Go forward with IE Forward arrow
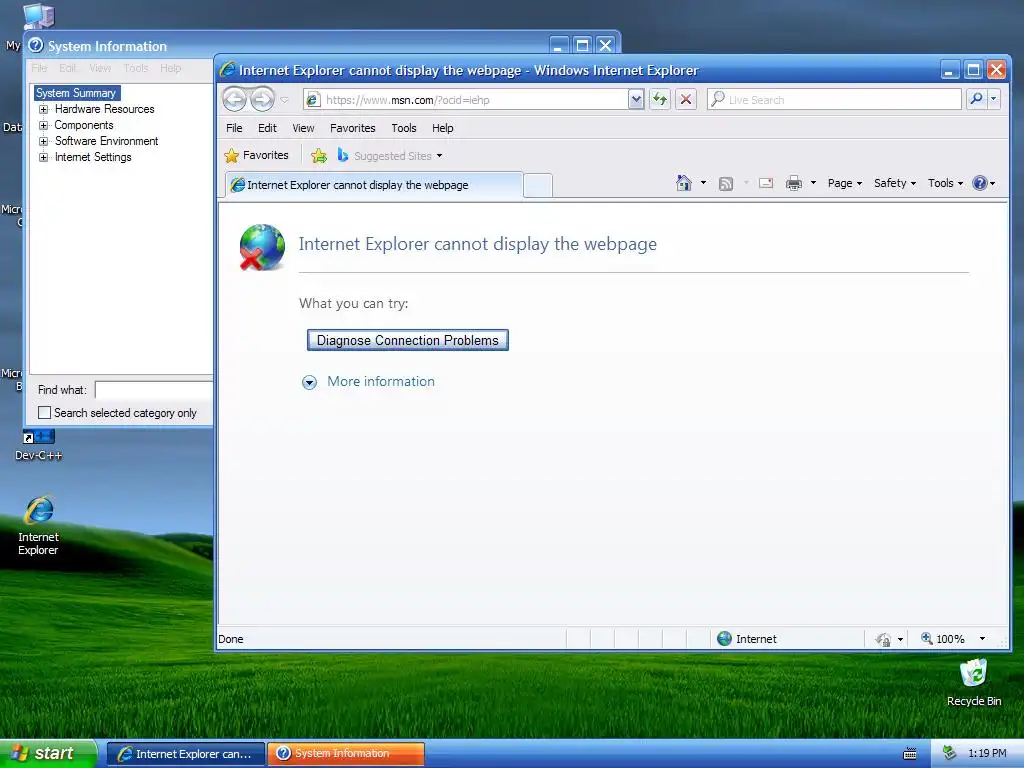 tap(263, 99)
